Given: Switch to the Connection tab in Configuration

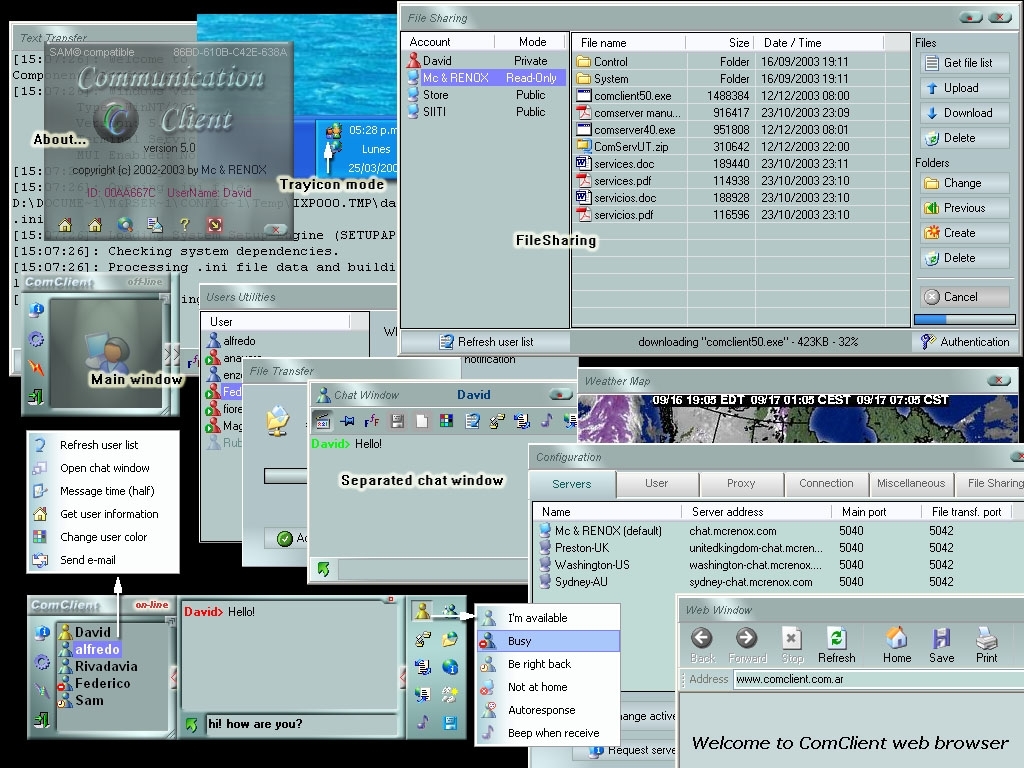Looking at the screenshot, I should [x=826, y=484].
